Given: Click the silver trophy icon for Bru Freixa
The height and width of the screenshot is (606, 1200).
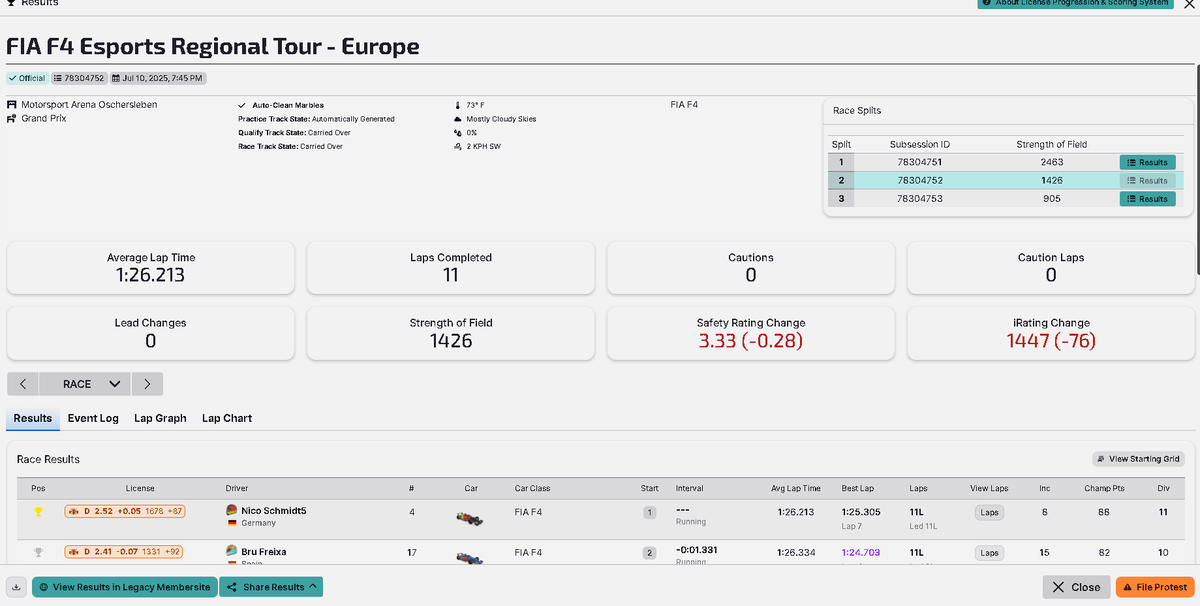Looking at the screenshot, I should pos(38,552).
